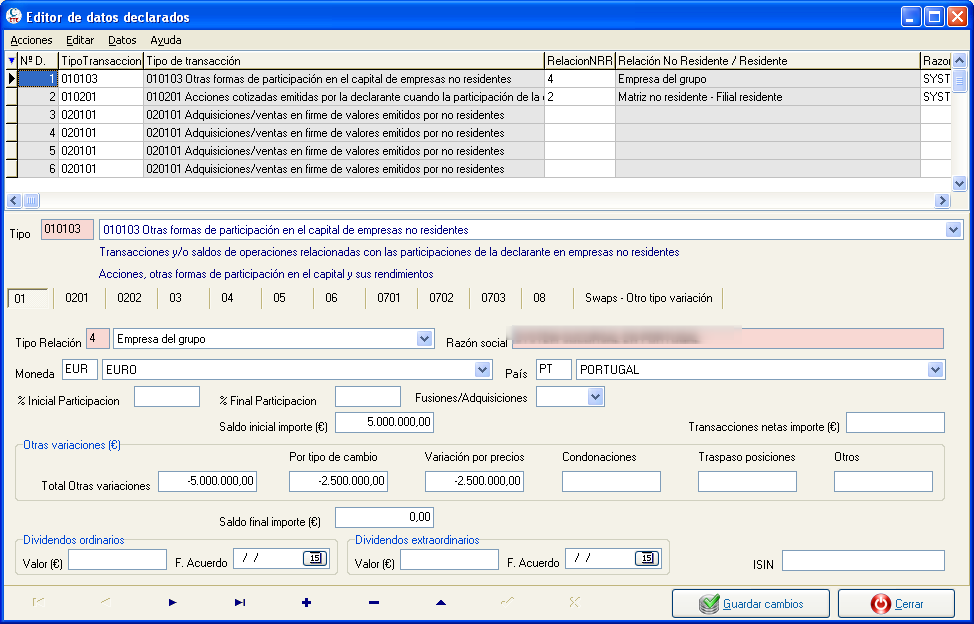Click the ISIN input field

coord(863,560)
